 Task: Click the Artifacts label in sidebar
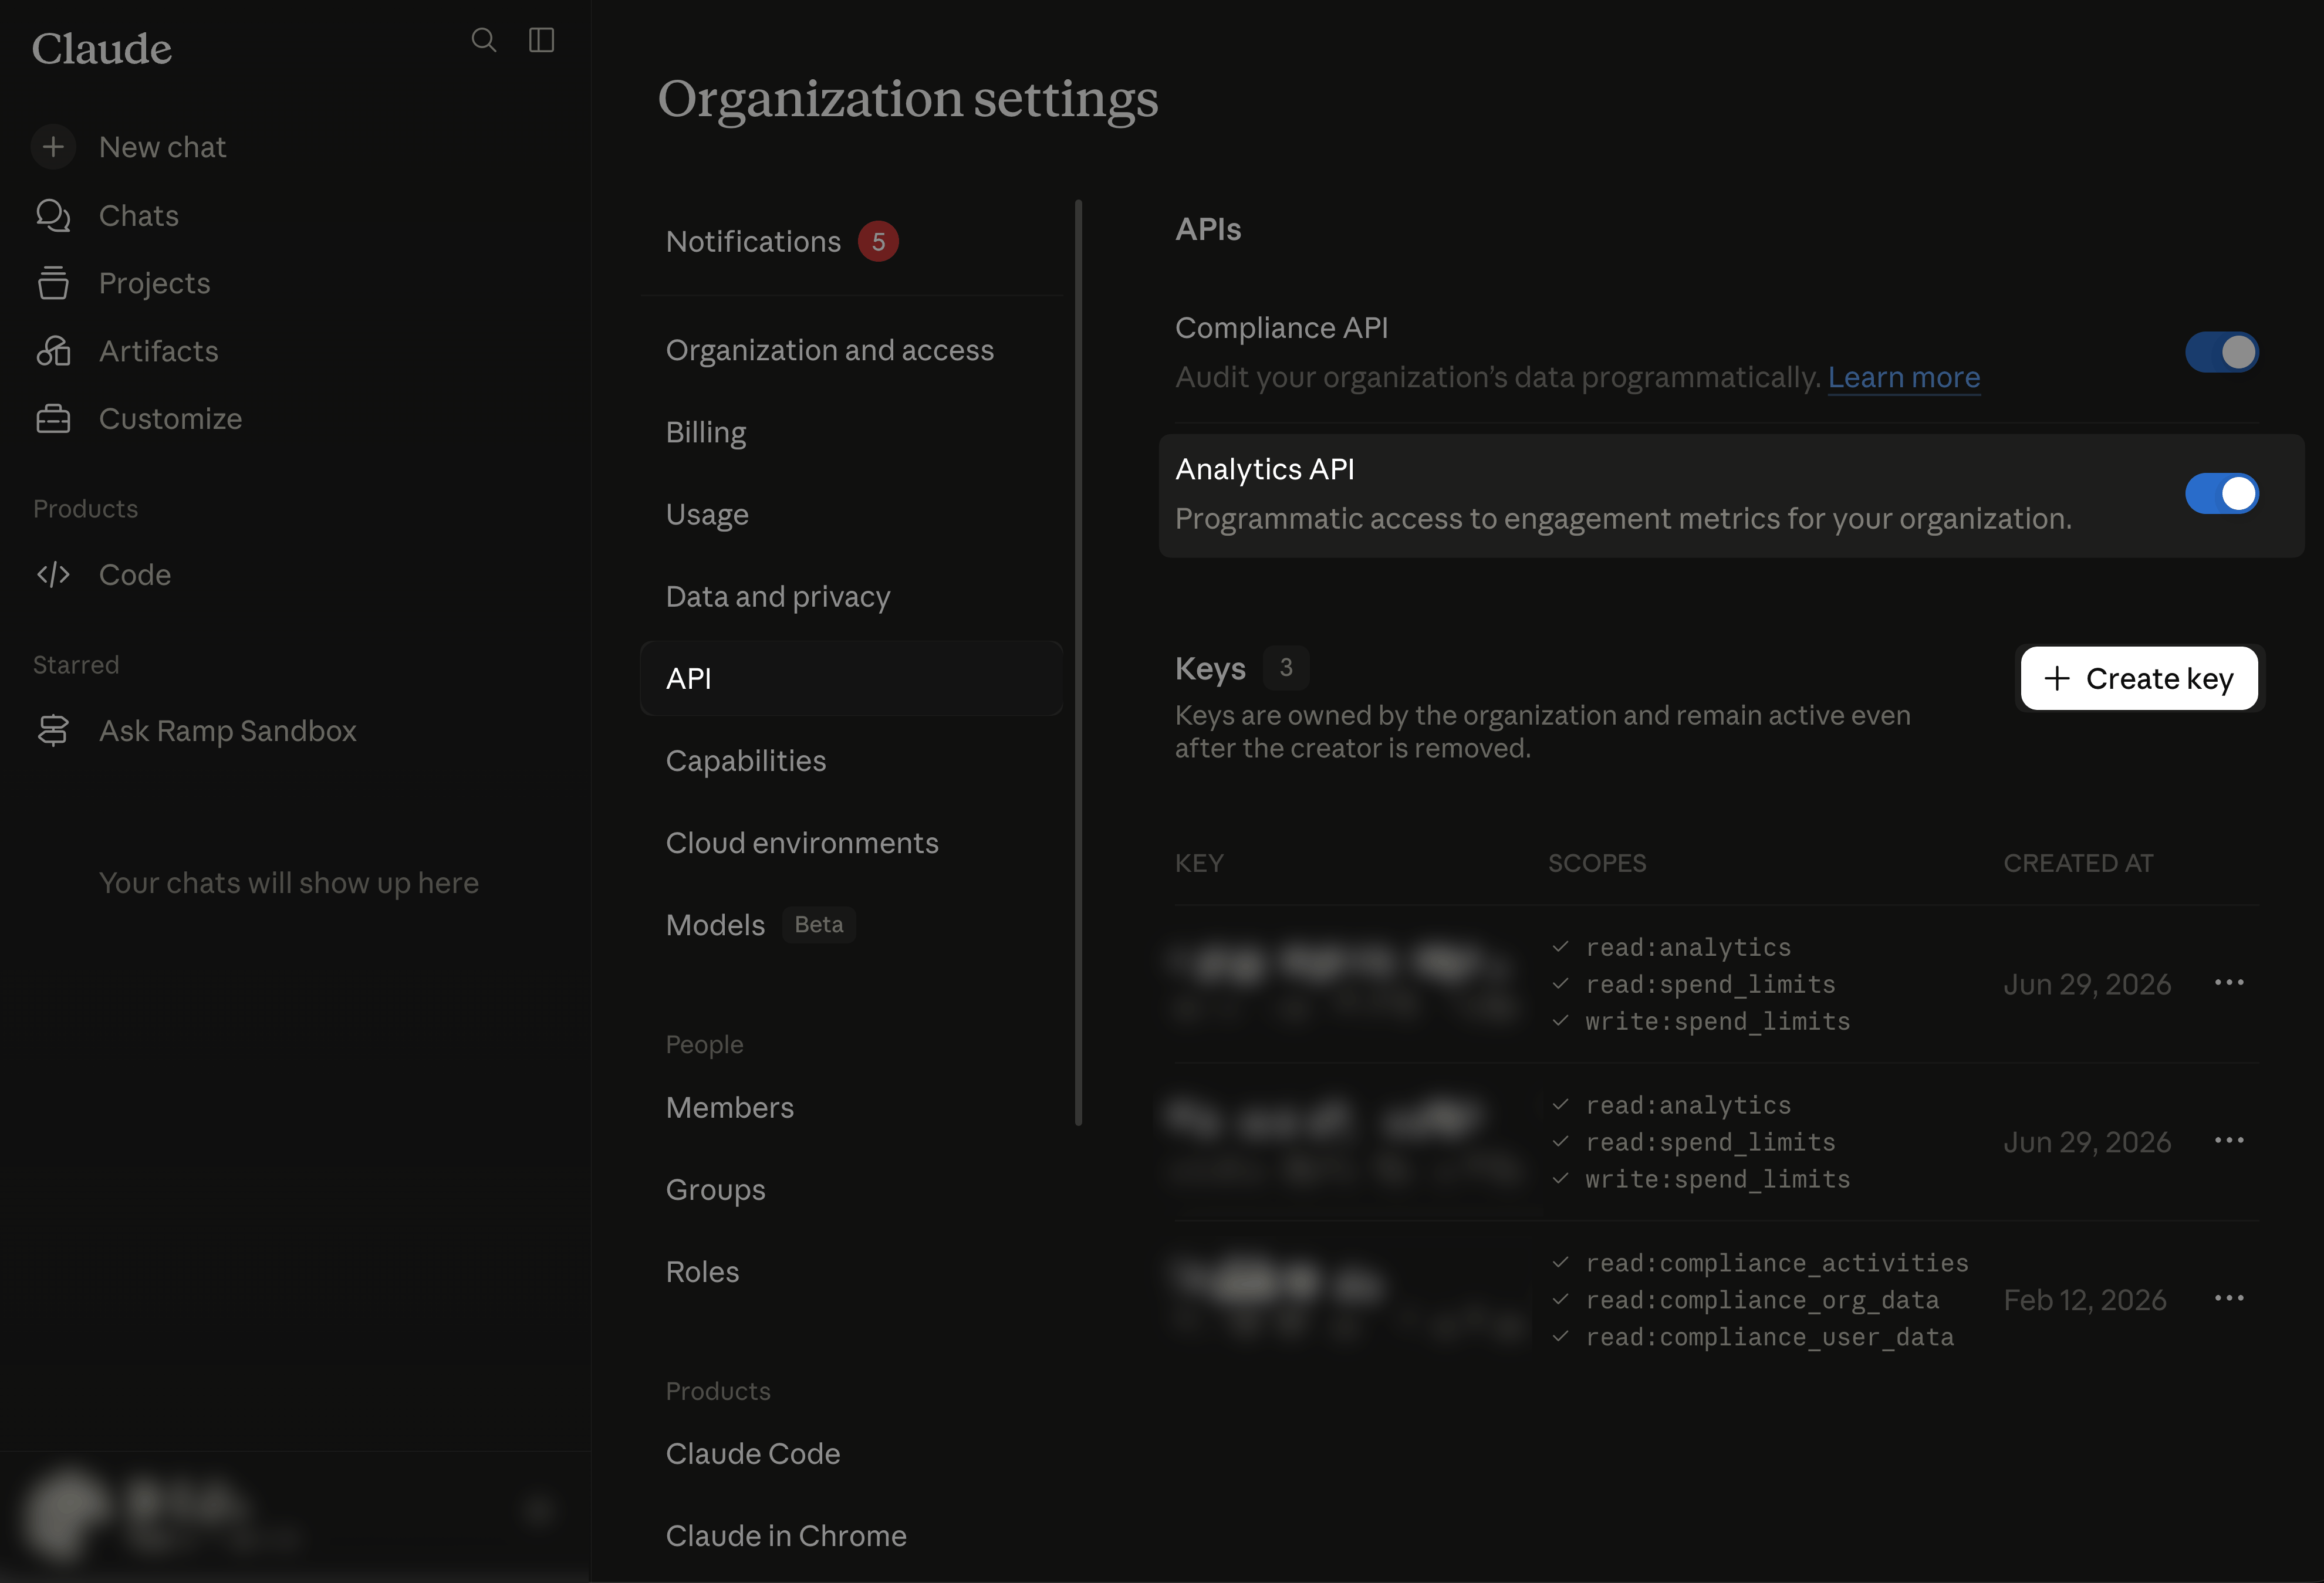[x=159, y=351]
